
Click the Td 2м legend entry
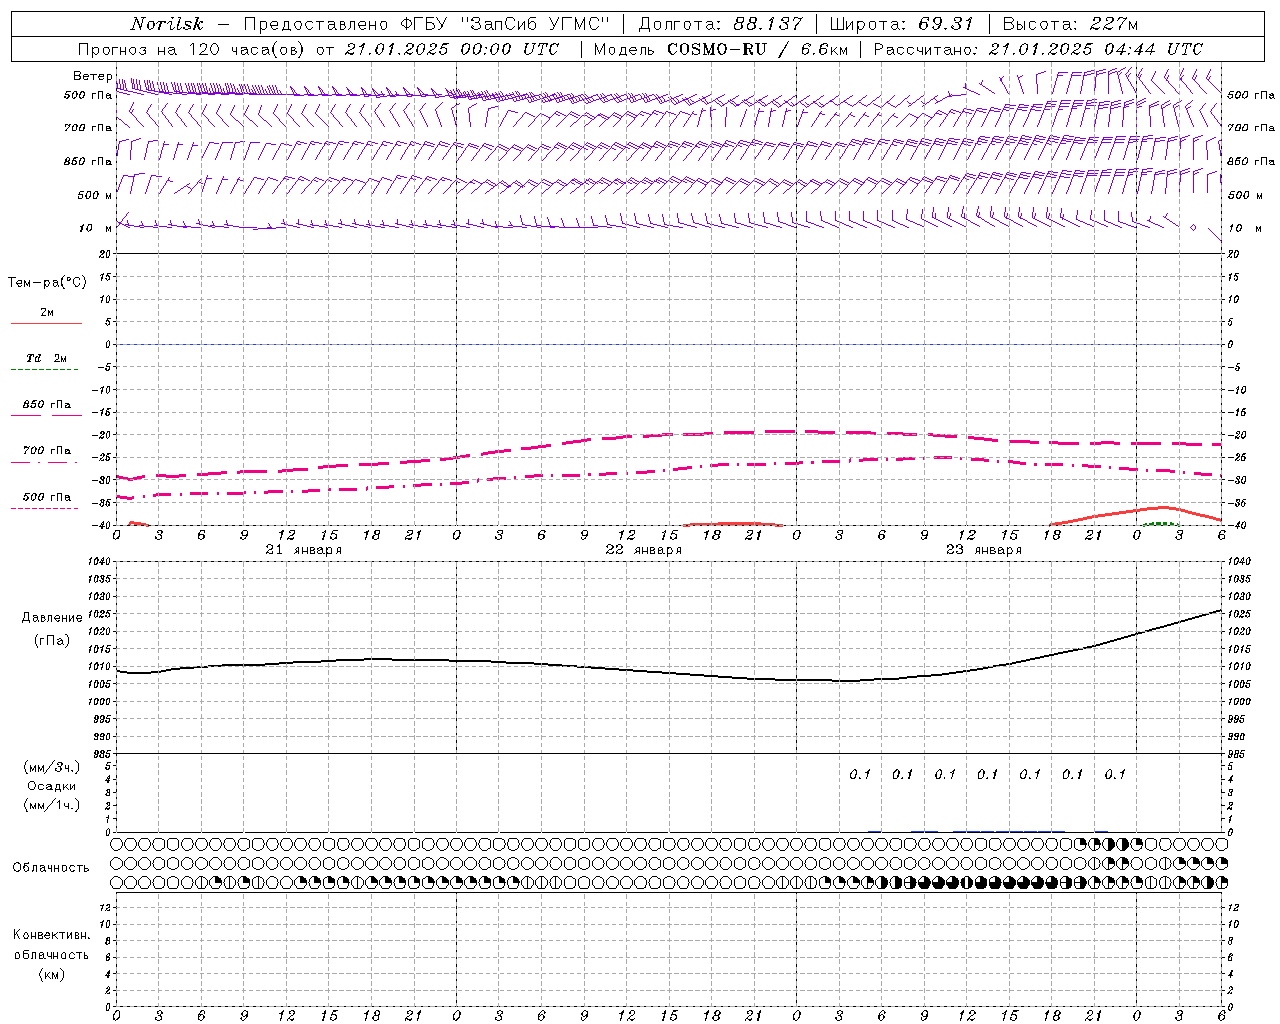coord(46,358)
